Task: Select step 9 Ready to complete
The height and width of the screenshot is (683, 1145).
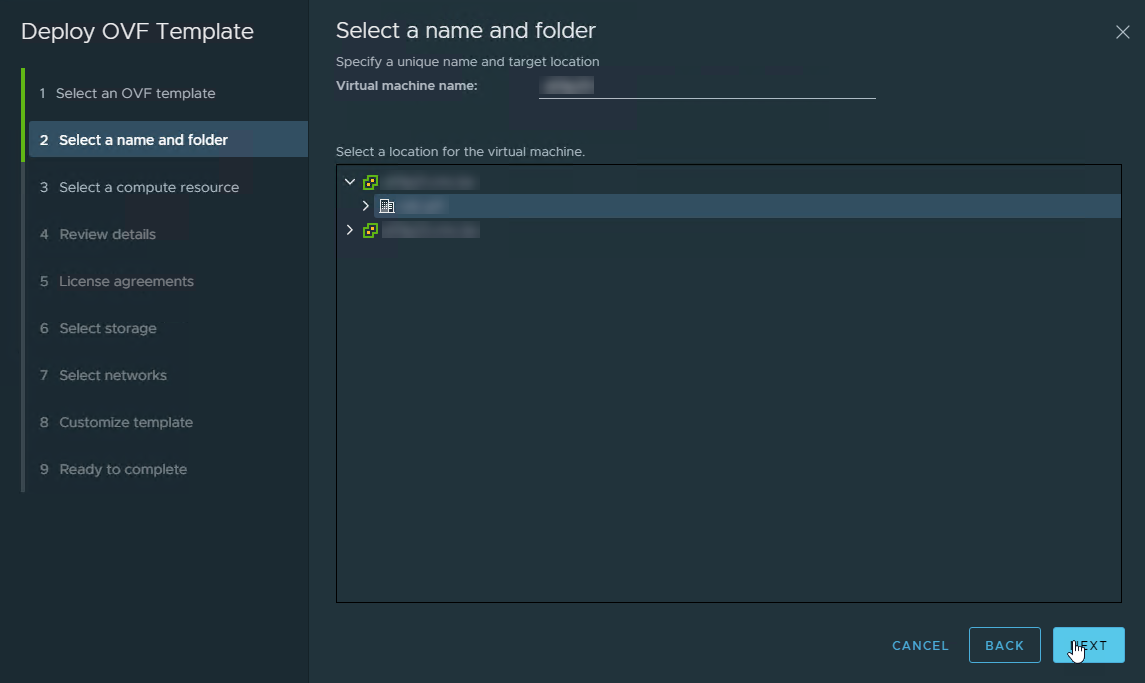Action: [123, 469]
